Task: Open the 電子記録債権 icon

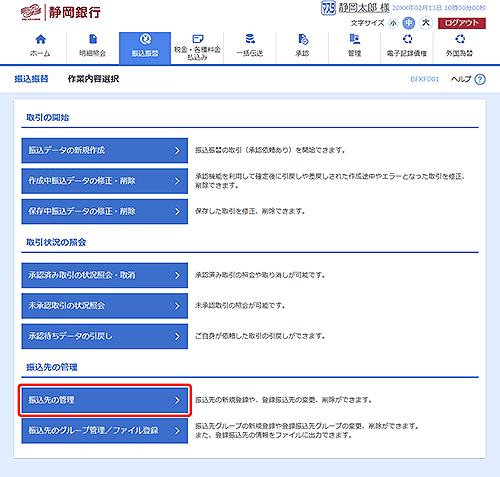Action: click(x=407, y=39)
